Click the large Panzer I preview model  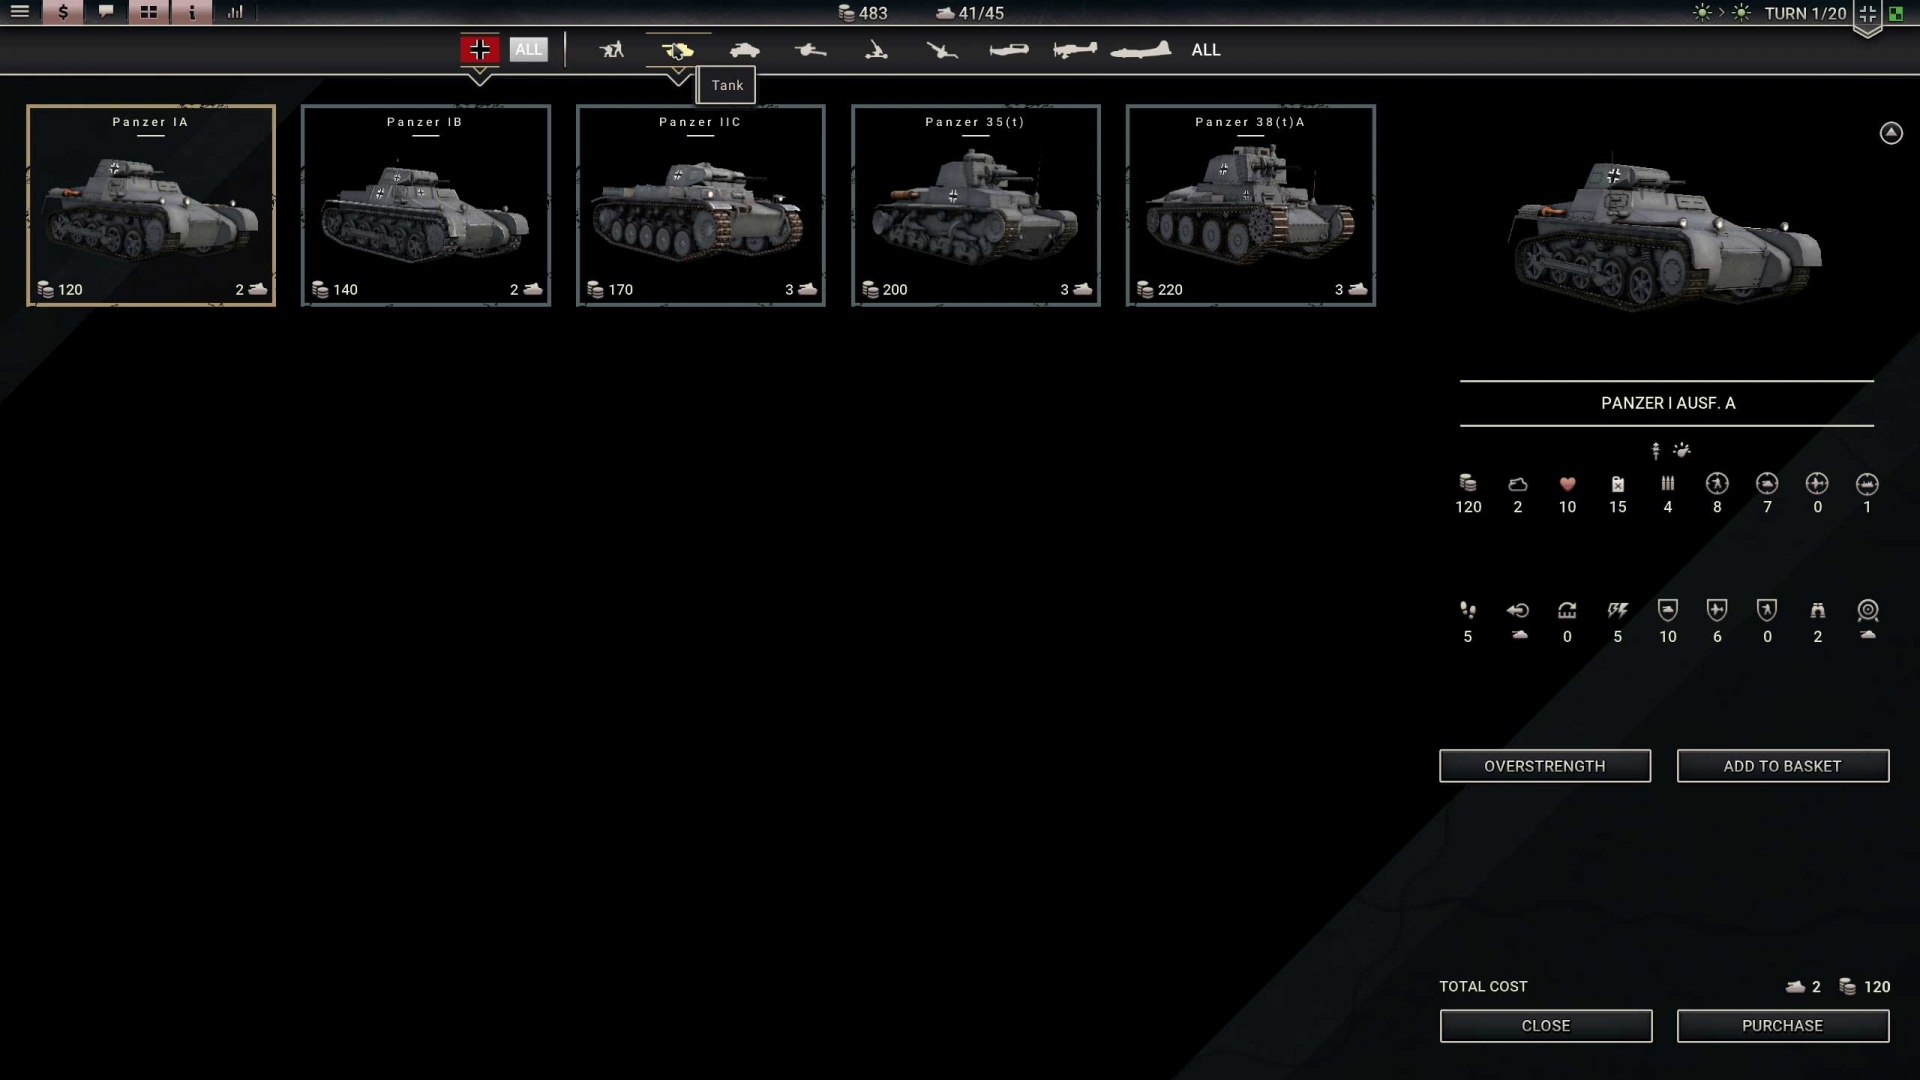(x=1666, y=236)
